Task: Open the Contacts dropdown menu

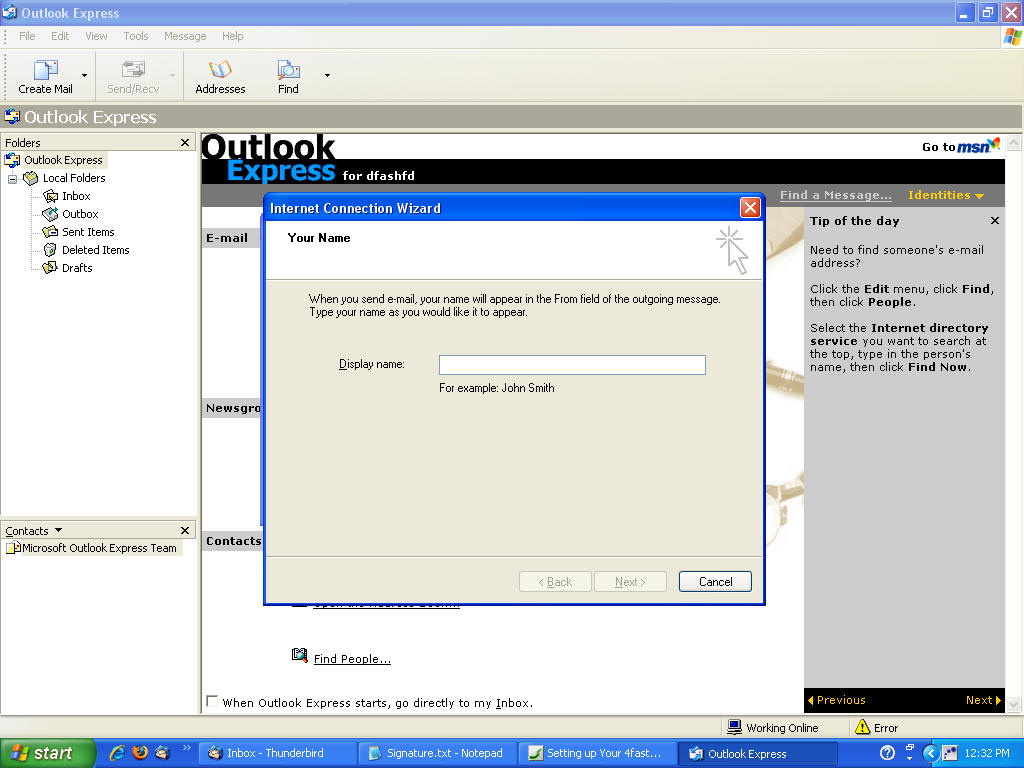Action: pyautogui.click(x=58, y=530)
